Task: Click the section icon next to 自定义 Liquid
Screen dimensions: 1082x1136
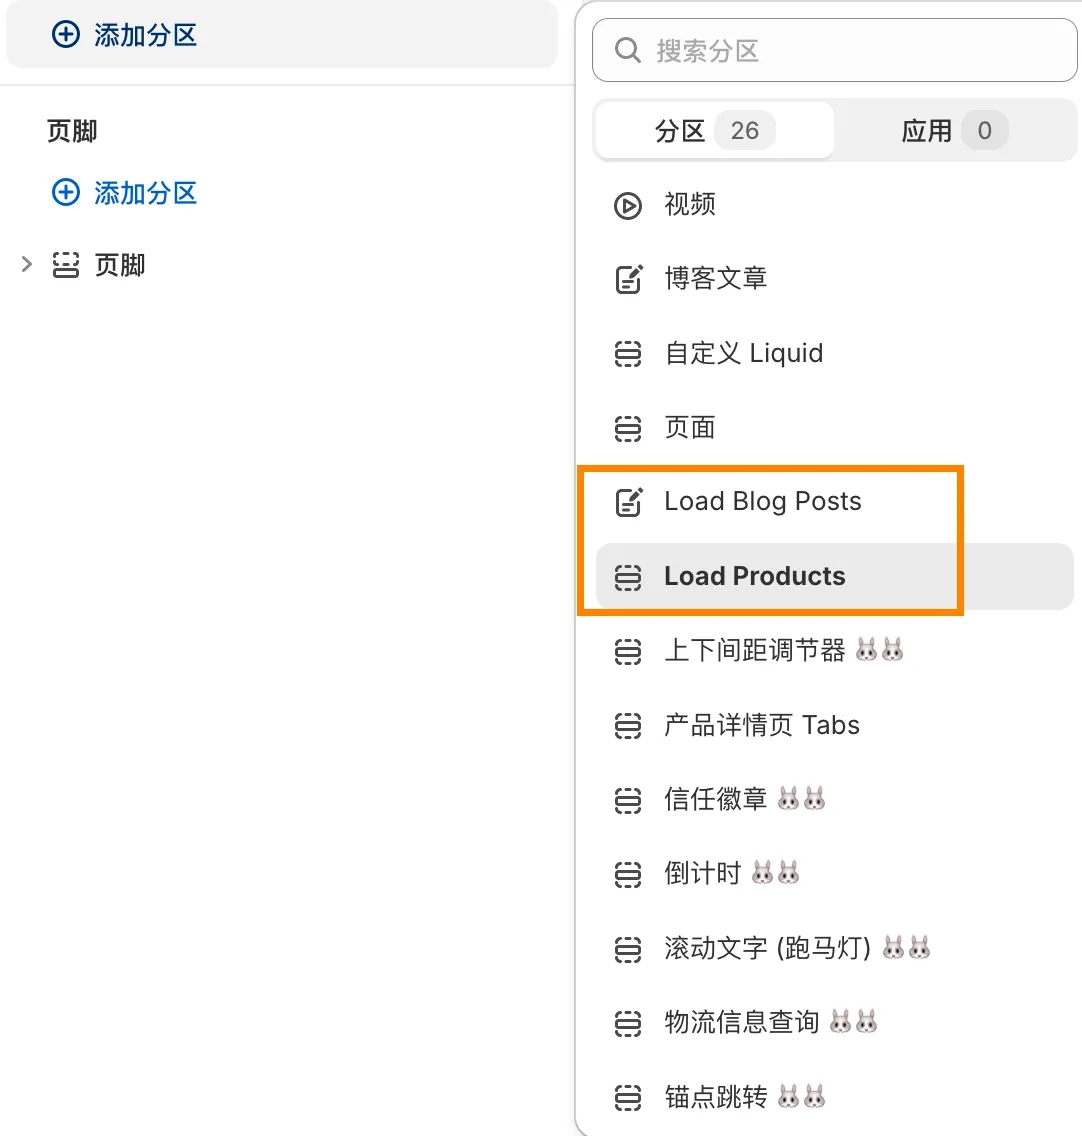Action: tap(628, 353)
